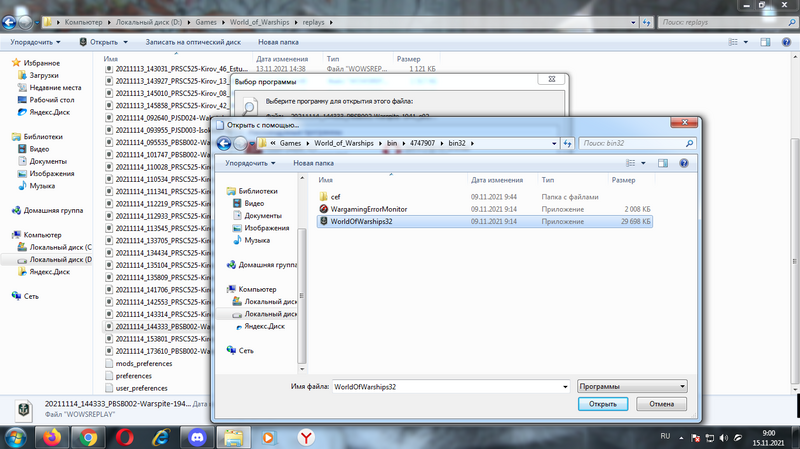
Task: Click the RU language indicator
Action: point(665,436)
